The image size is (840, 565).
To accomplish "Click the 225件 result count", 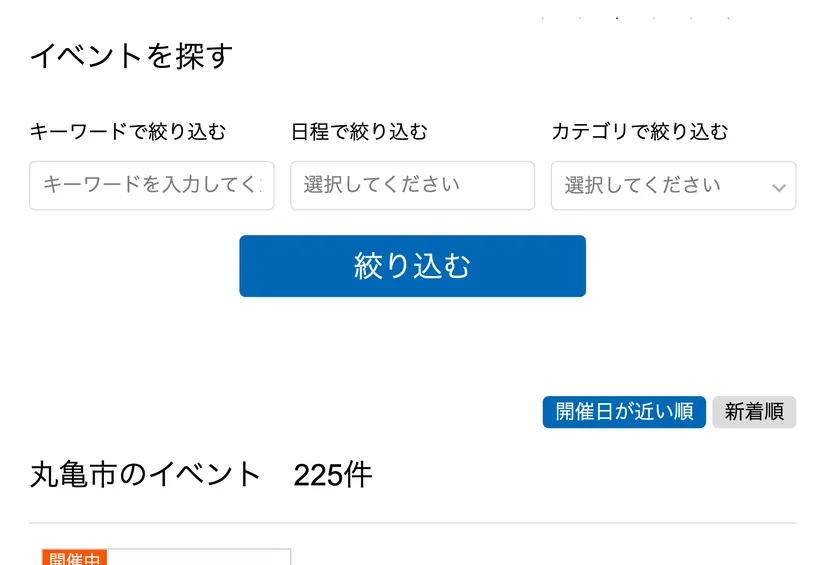I will click(333, 475).
